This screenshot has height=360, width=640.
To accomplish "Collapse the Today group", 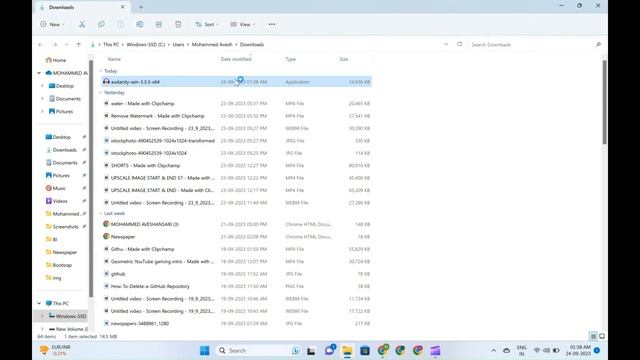I will (101, 71).
